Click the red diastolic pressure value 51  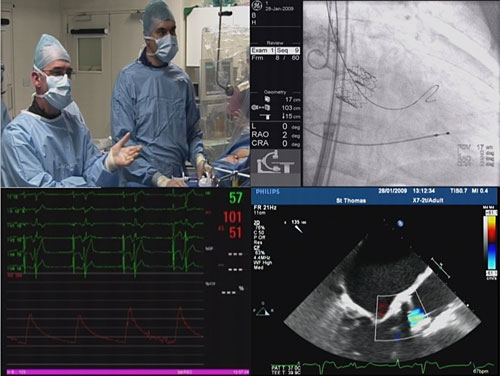235,233
